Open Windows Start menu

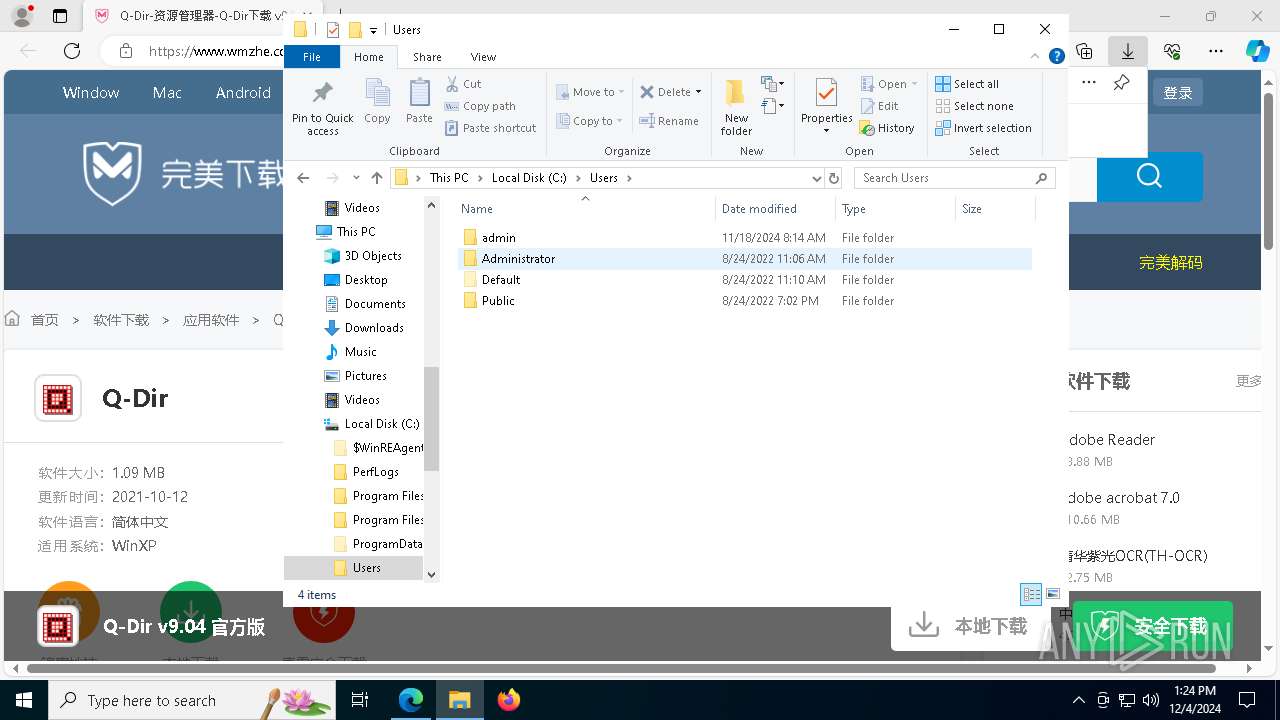pyautogui.click(x=23, y=700)
